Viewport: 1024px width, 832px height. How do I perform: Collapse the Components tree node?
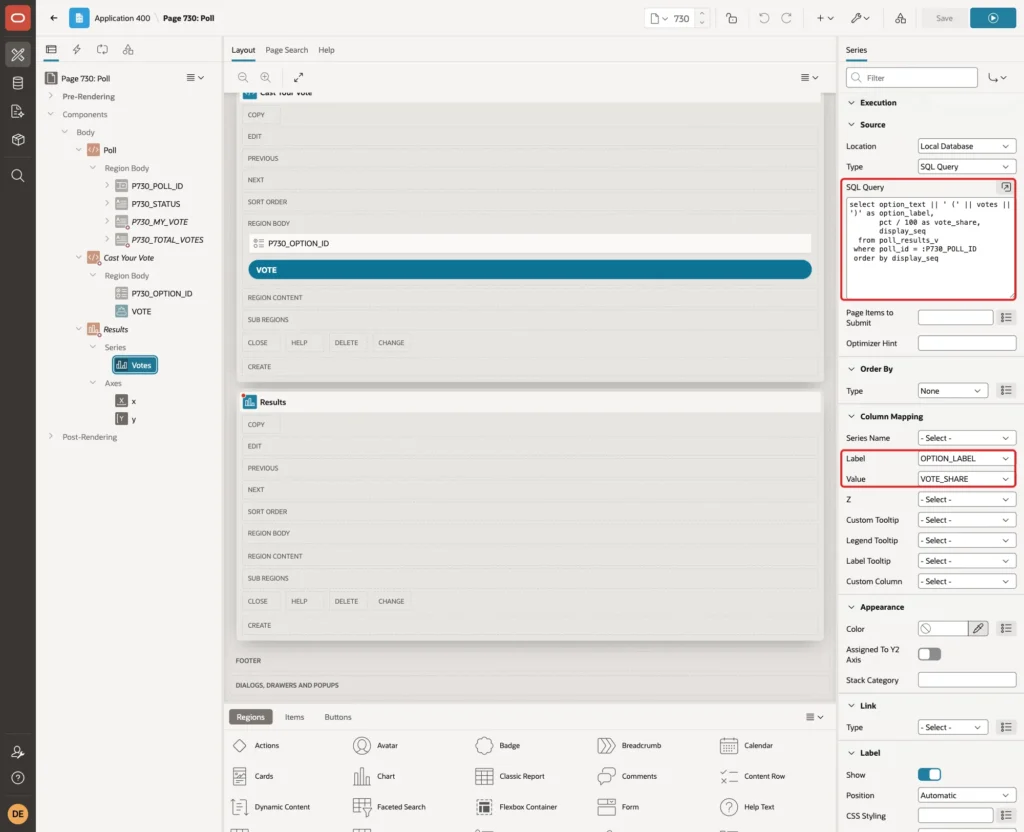click(x=51, y=114)
